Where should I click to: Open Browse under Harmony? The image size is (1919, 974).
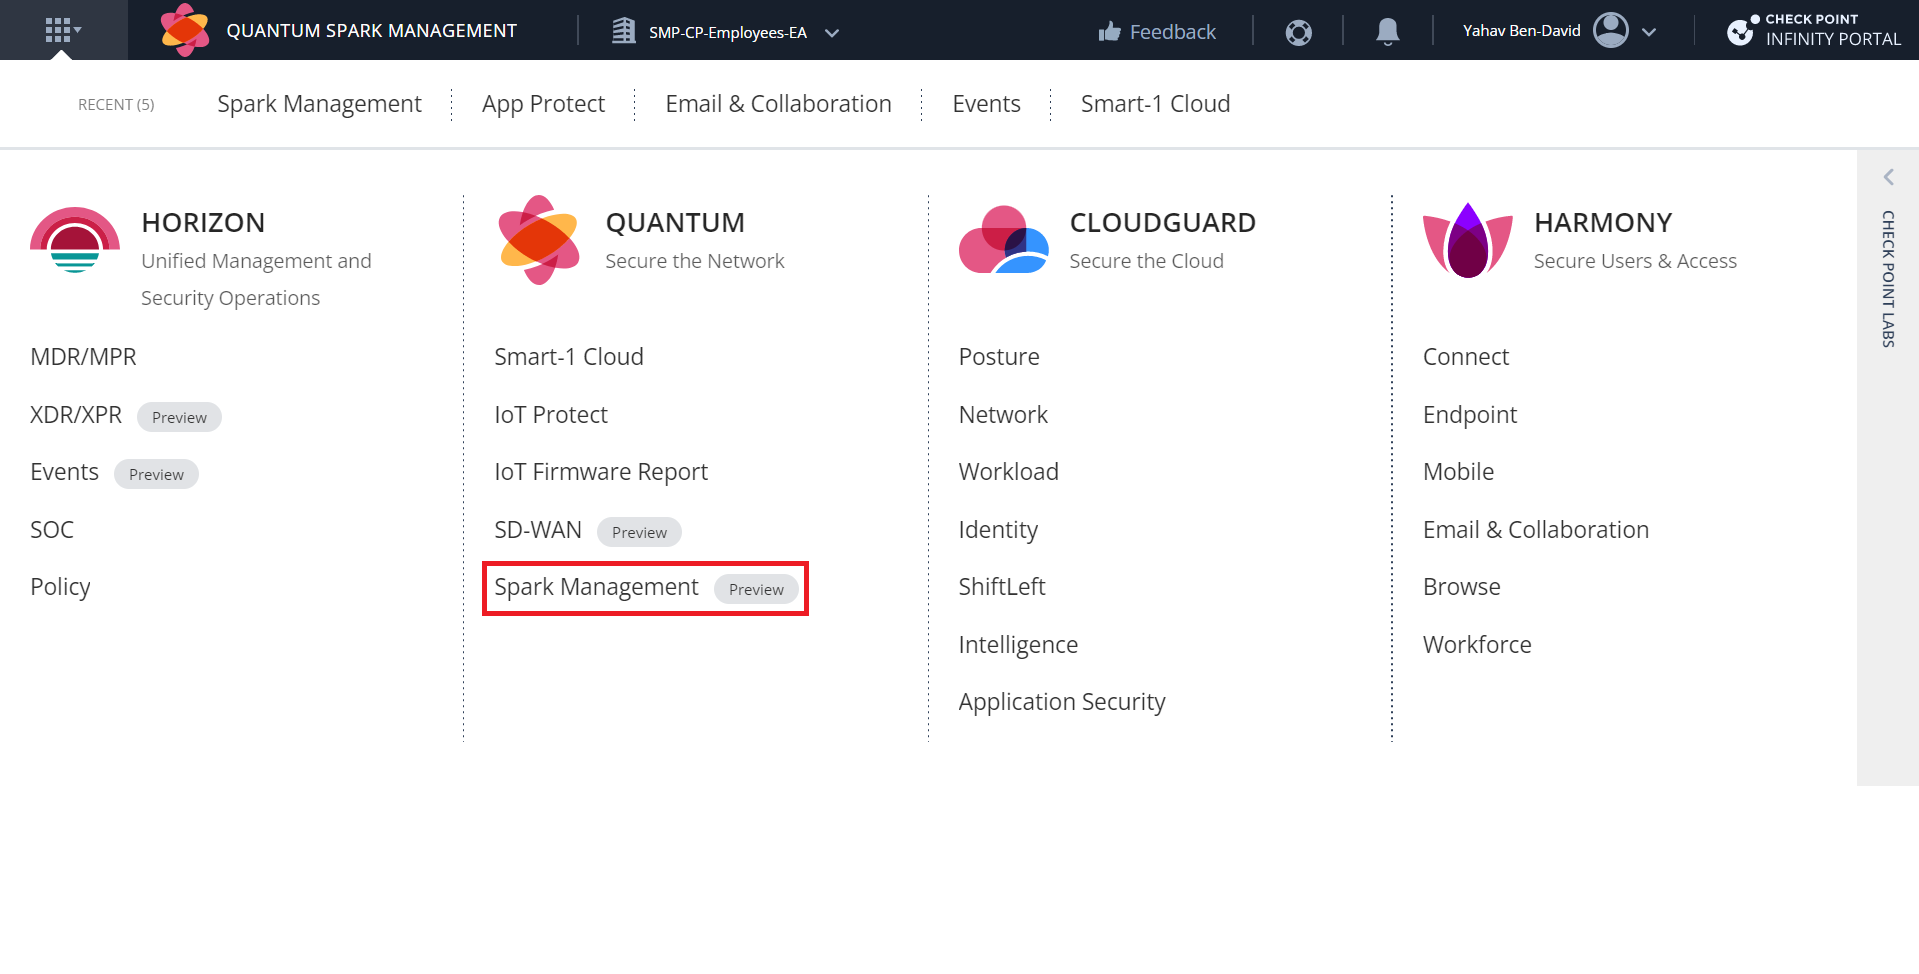[1462, 587]
